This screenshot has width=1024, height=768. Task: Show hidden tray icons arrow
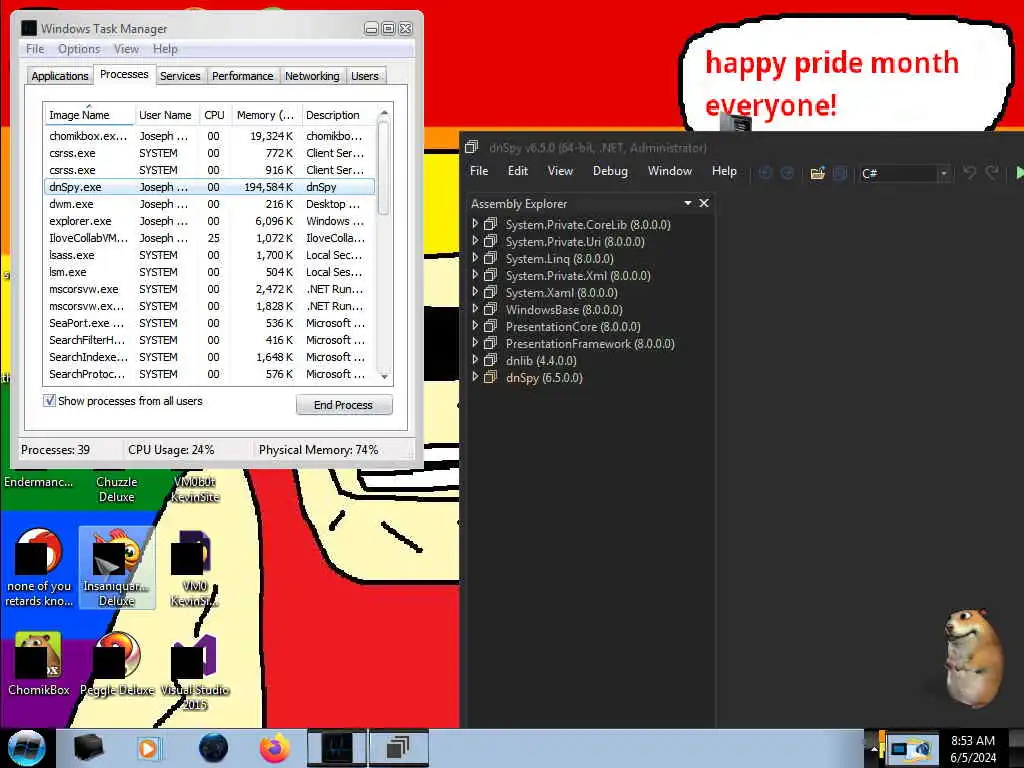[874, 748]
